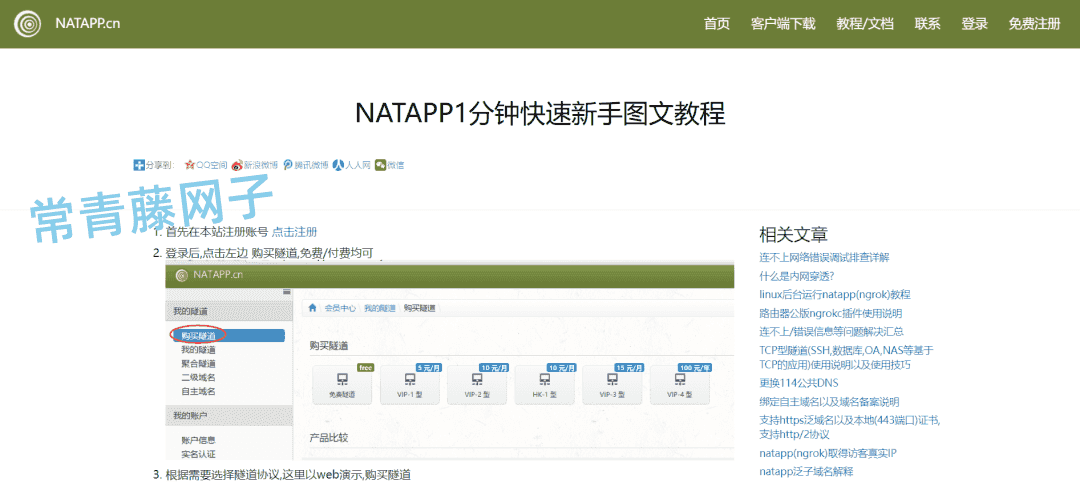The width and height of the screenshot is (1080, 482).
Task: Click the circled 购买隧道 item in tutorial screenshot
Action: [x=198, y=334]
